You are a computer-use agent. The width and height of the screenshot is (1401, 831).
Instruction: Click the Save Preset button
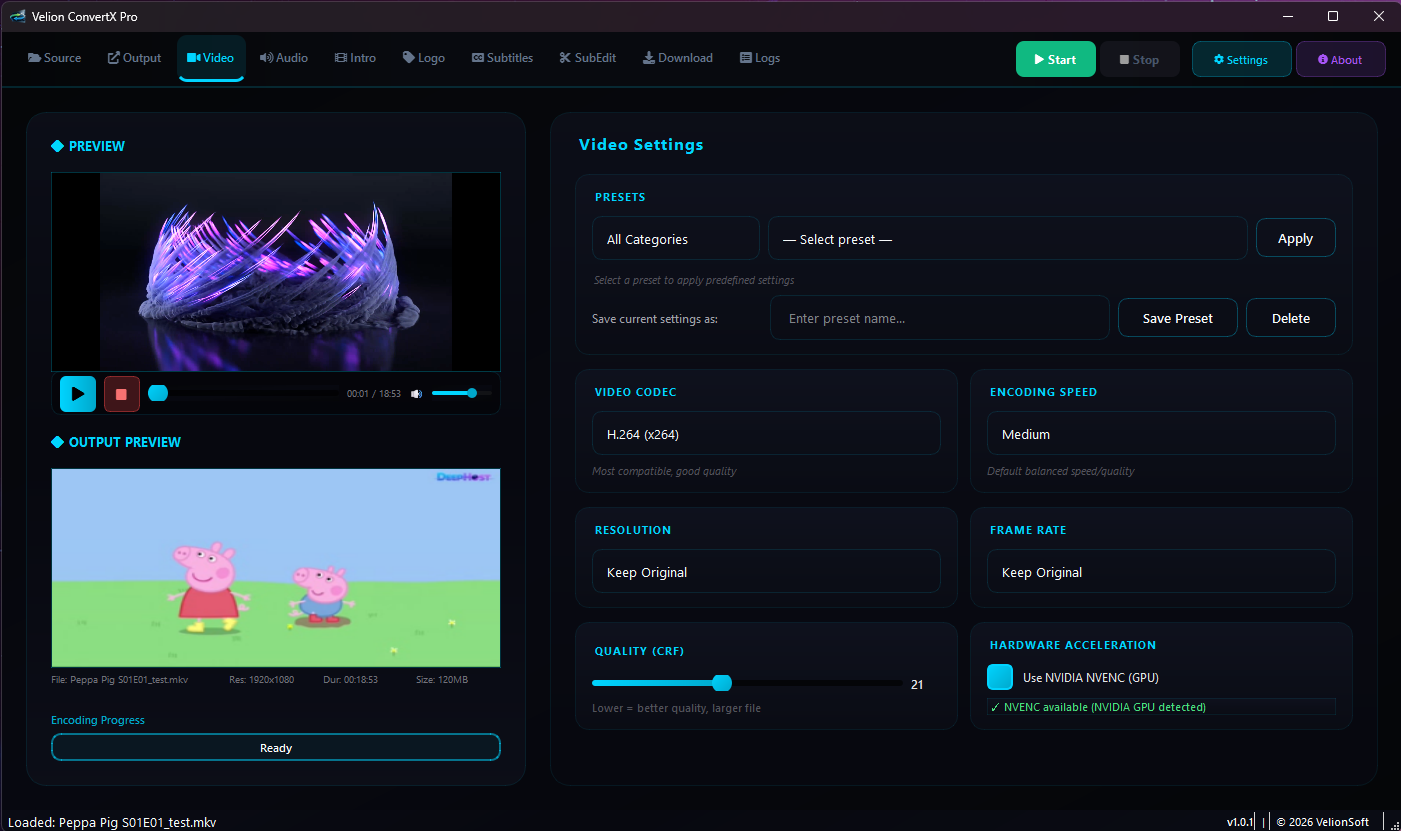point(1178,318)
